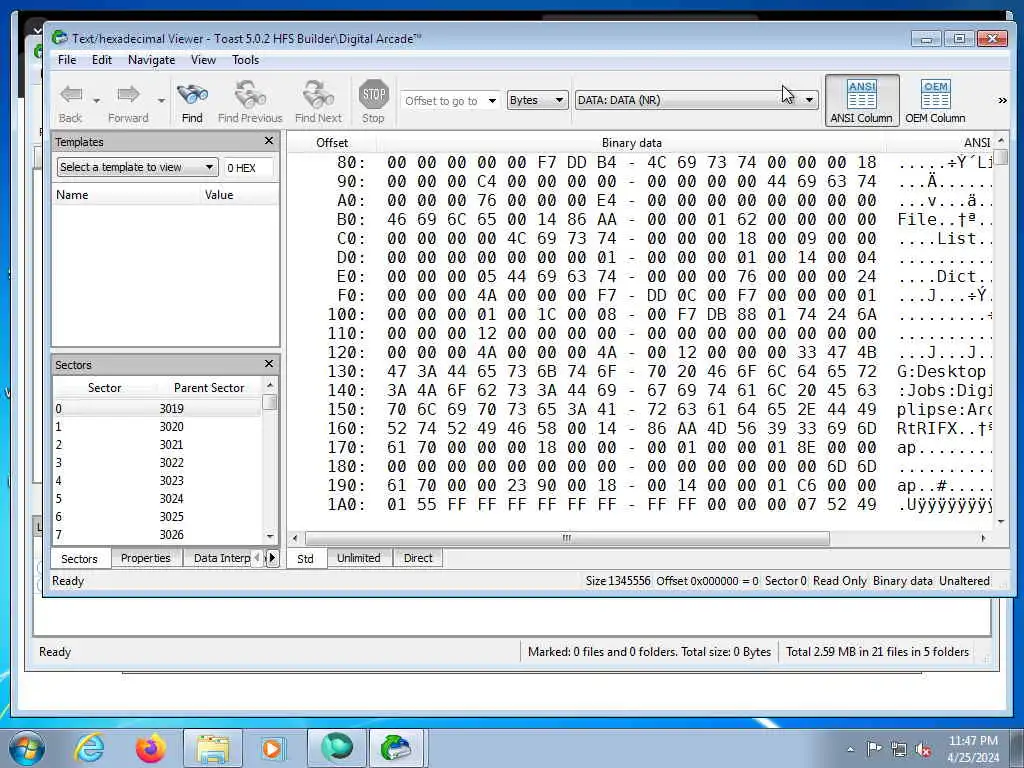Image resolution: width=1024 pixels, height=768 pixels.
Task: Open the Windows Start button
Action: tap(27, 748)
